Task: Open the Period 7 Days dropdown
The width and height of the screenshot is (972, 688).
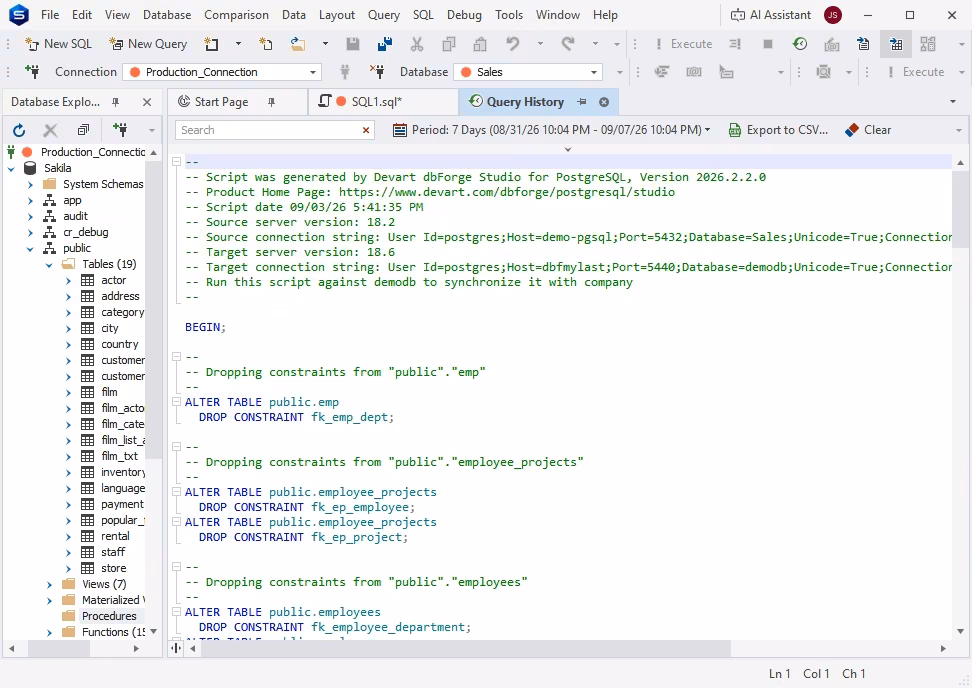Action: pyautogui.click(x=552, y=130)
